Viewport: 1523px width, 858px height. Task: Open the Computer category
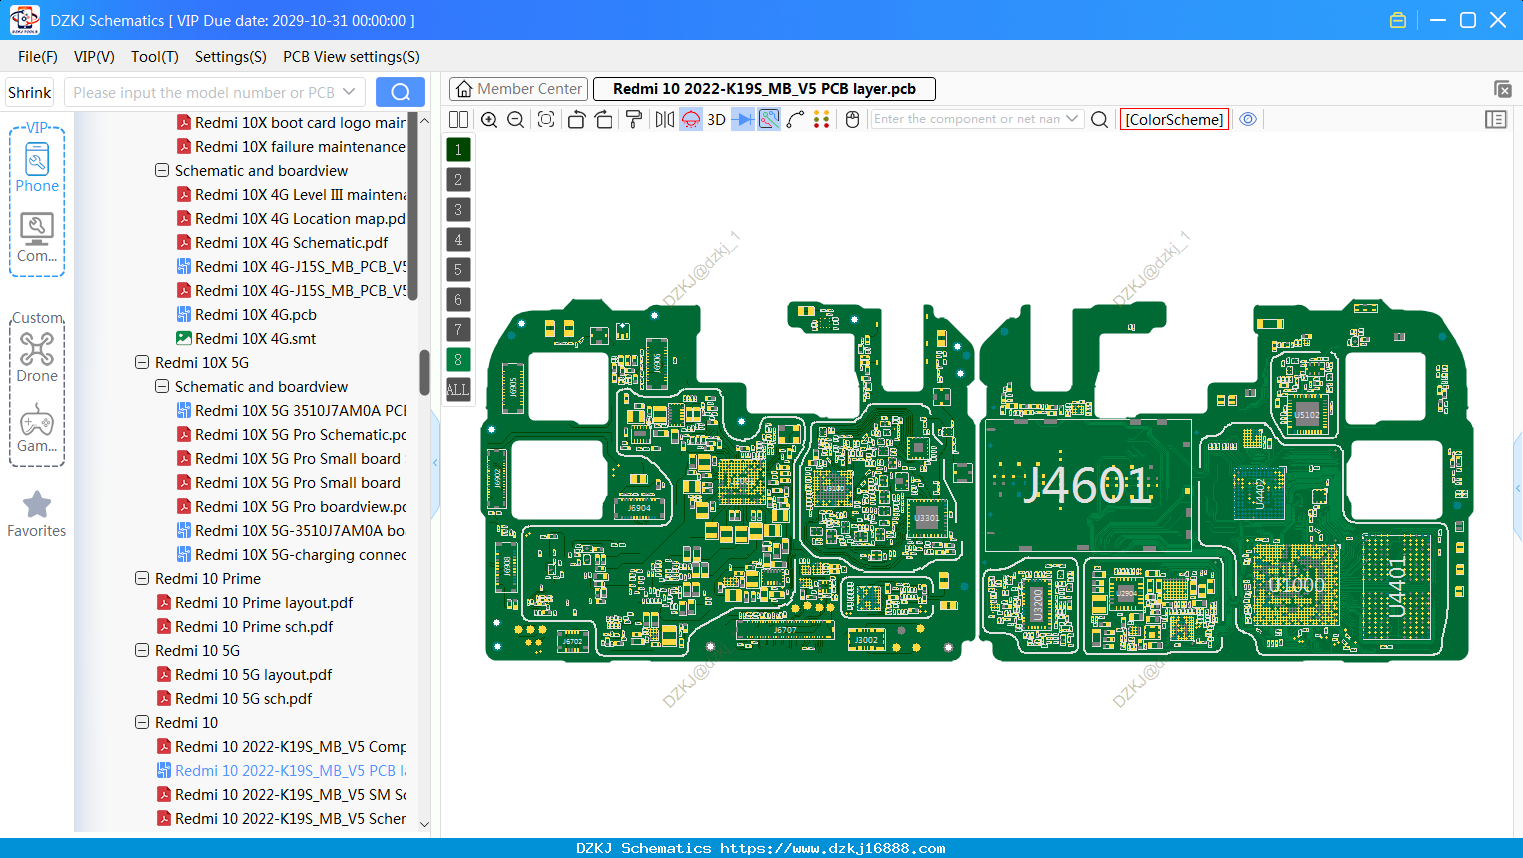point(37,238)
